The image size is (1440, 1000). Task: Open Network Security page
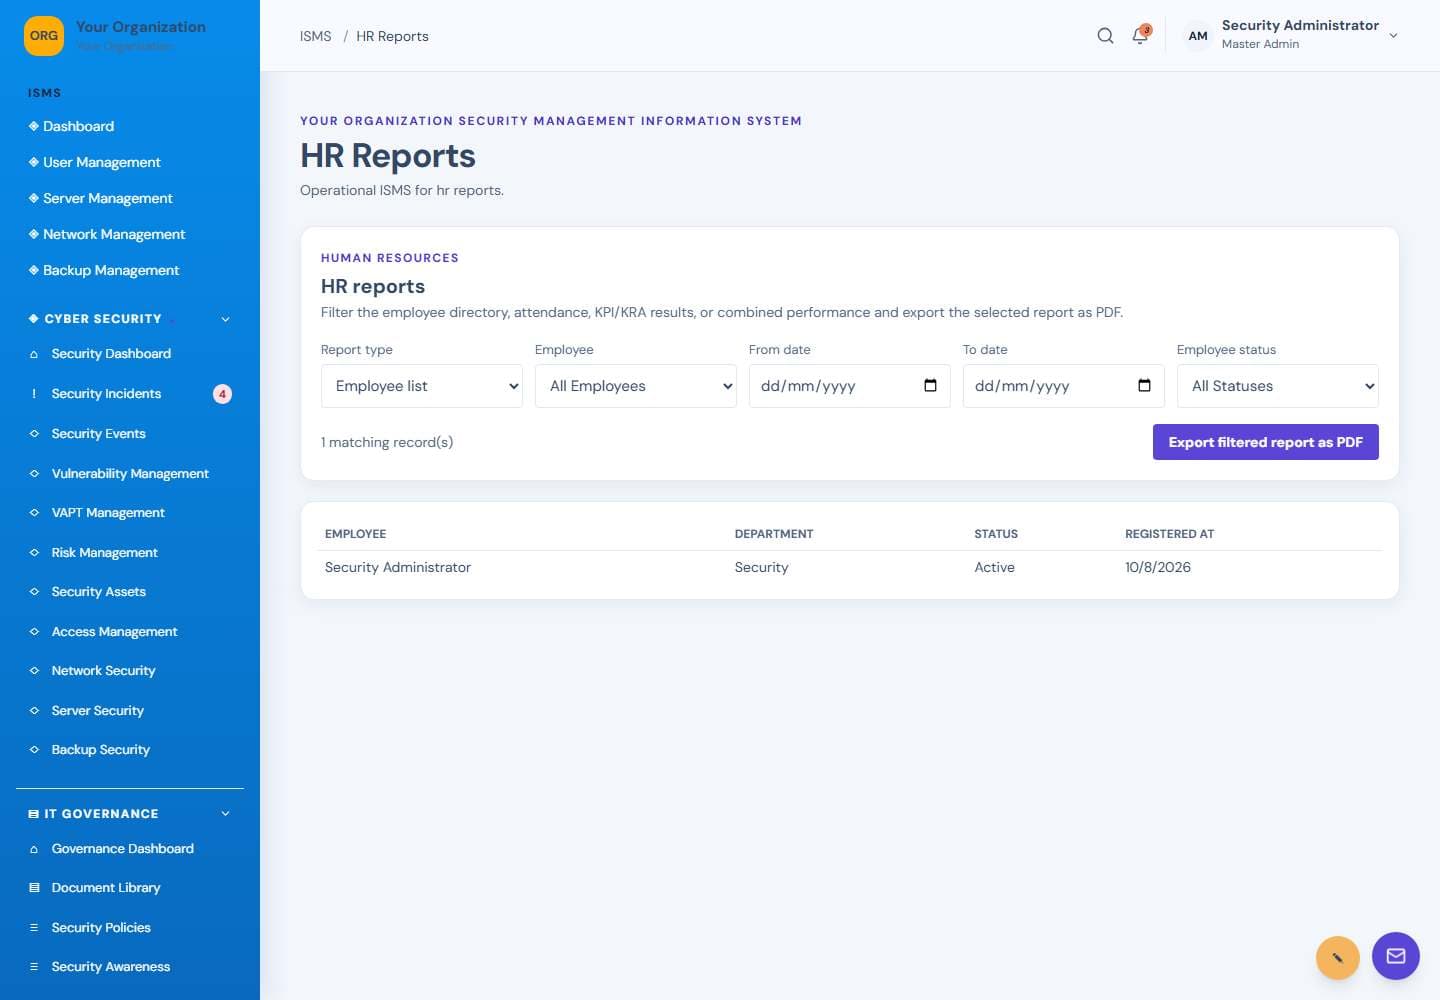(103, 671)
